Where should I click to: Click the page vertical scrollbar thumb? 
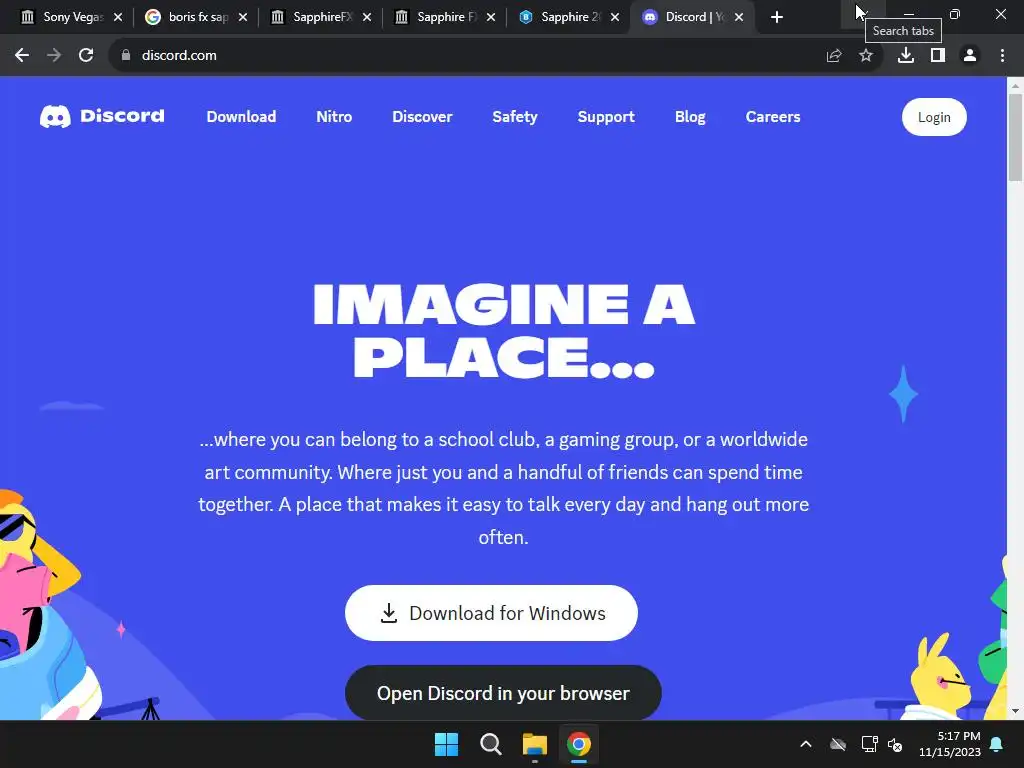coord(1015,137)
